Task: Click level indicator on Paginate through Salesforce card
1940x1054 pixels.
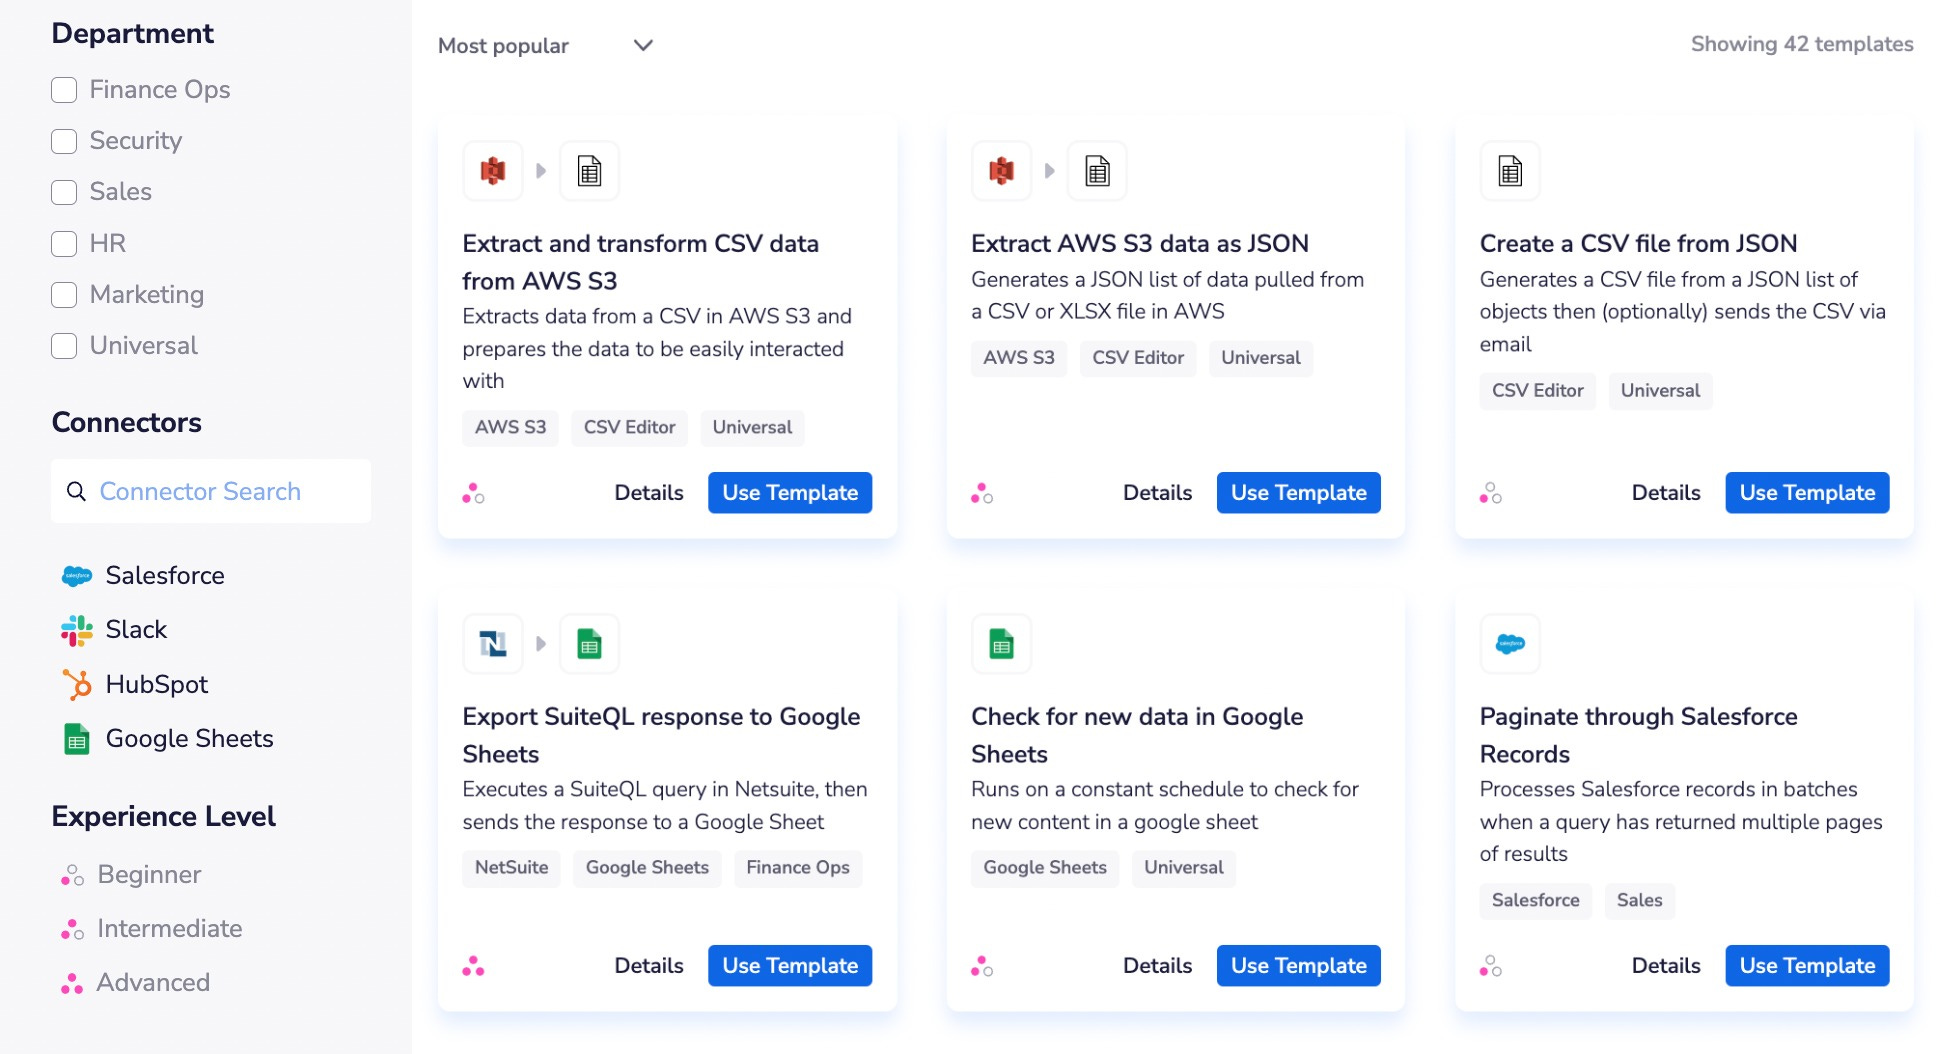Action: pyautogui.click(x=1491, y=966)
